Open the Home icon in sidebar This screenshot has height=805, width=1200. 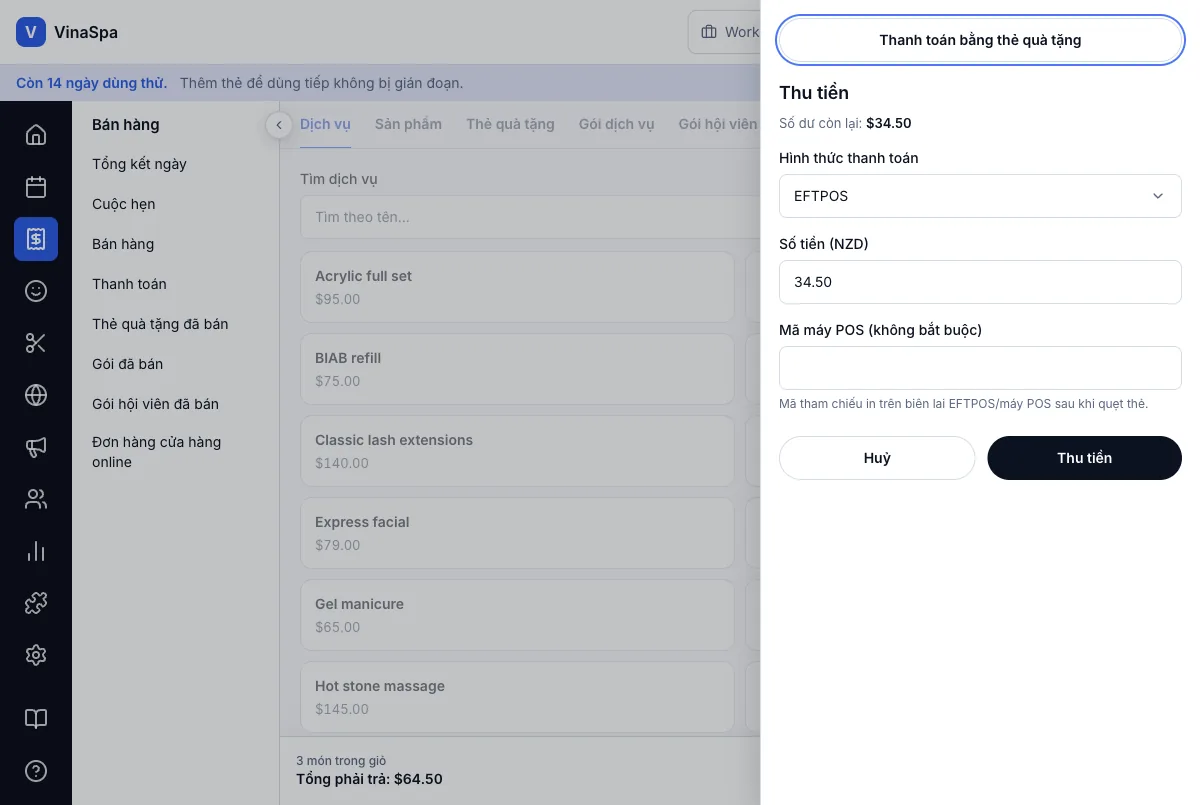point(36,135)
